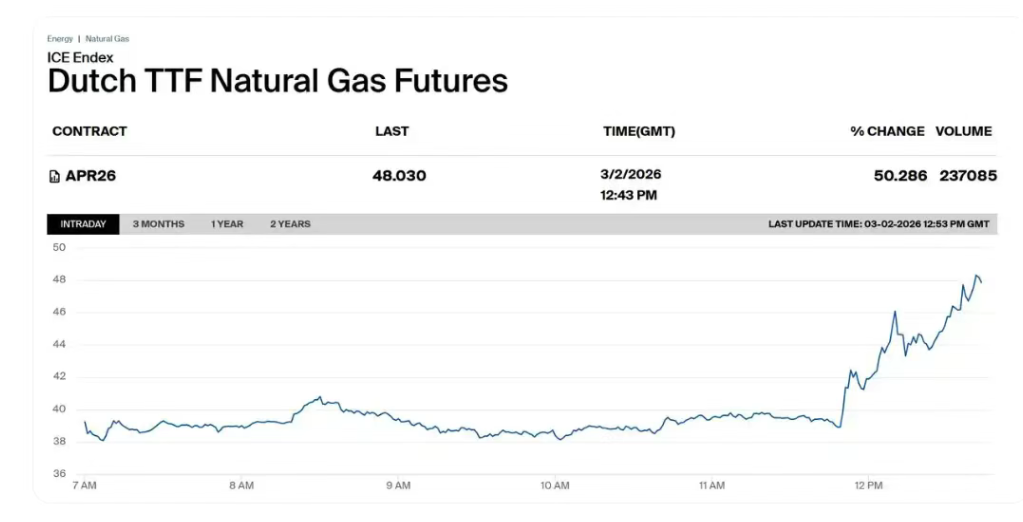Image resolution: width=1023 pixels, height=522 pixels.
Task: Click the document icon beside APR26
Action: click(55, 177)
